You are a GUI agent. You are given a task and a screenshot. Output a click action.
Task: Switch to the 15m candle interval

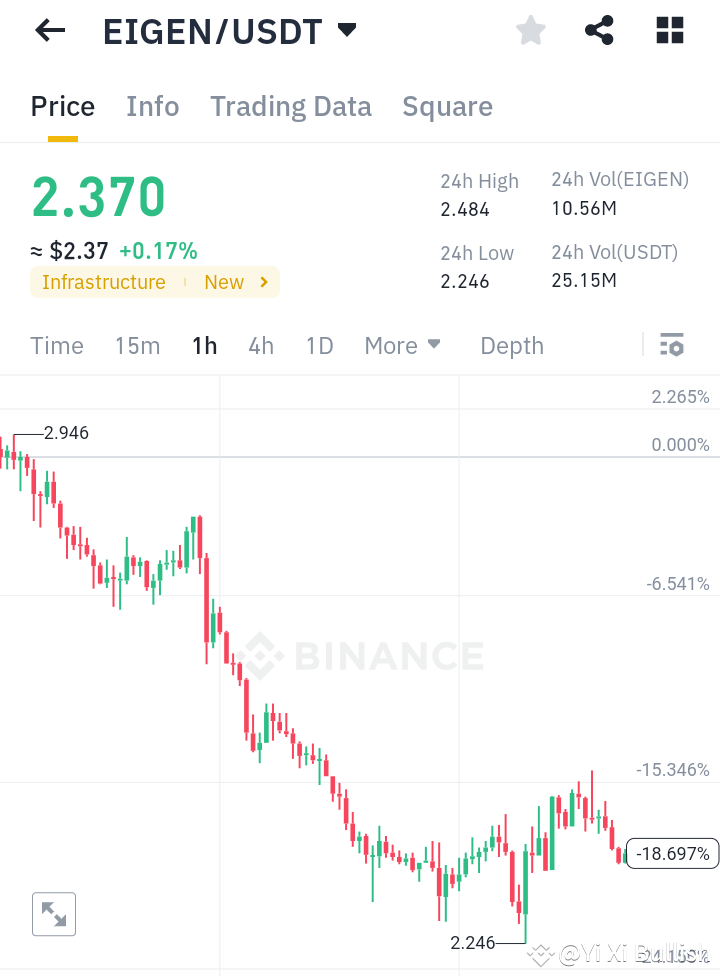pyautogui.click(x=137, y=345)
